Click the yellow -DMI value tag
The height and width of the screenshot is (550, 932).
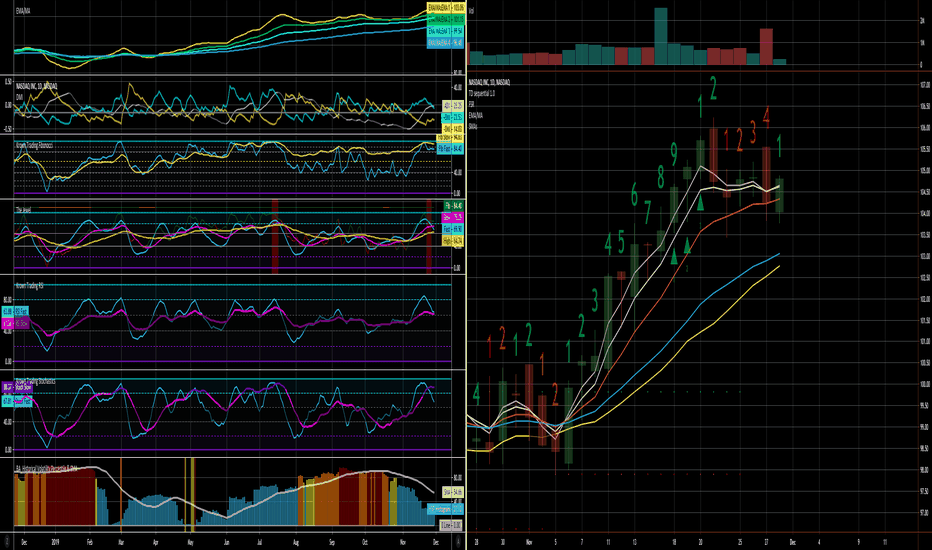tap(453, 128)
